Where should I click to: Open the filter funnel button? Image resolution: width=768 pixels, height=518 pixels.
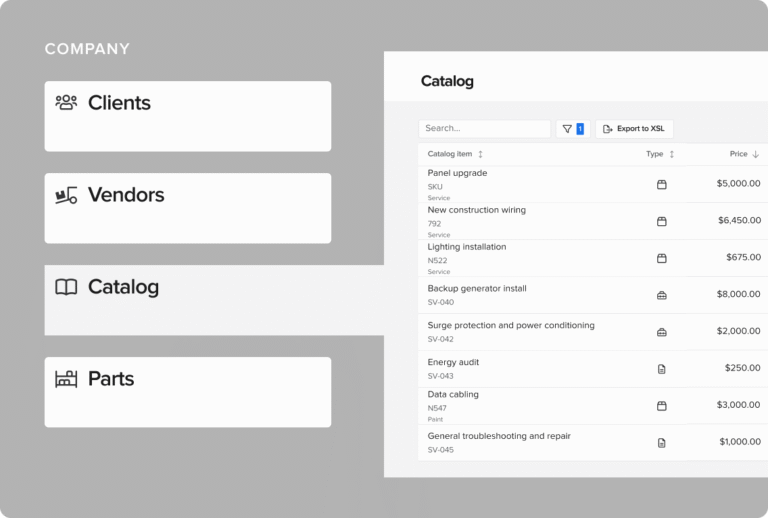573,129
